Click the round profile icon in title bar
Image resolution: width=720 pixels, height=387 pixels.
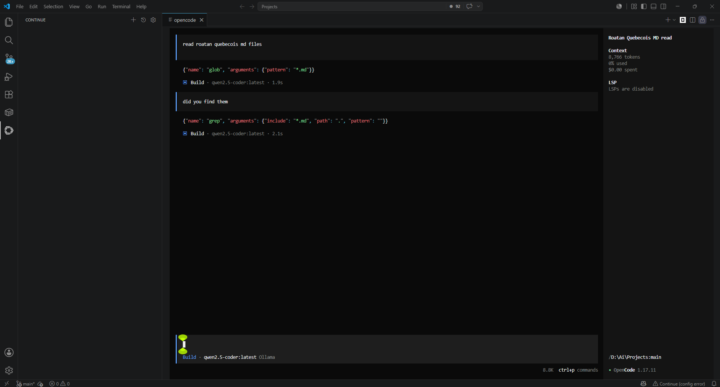coord(619,6)
